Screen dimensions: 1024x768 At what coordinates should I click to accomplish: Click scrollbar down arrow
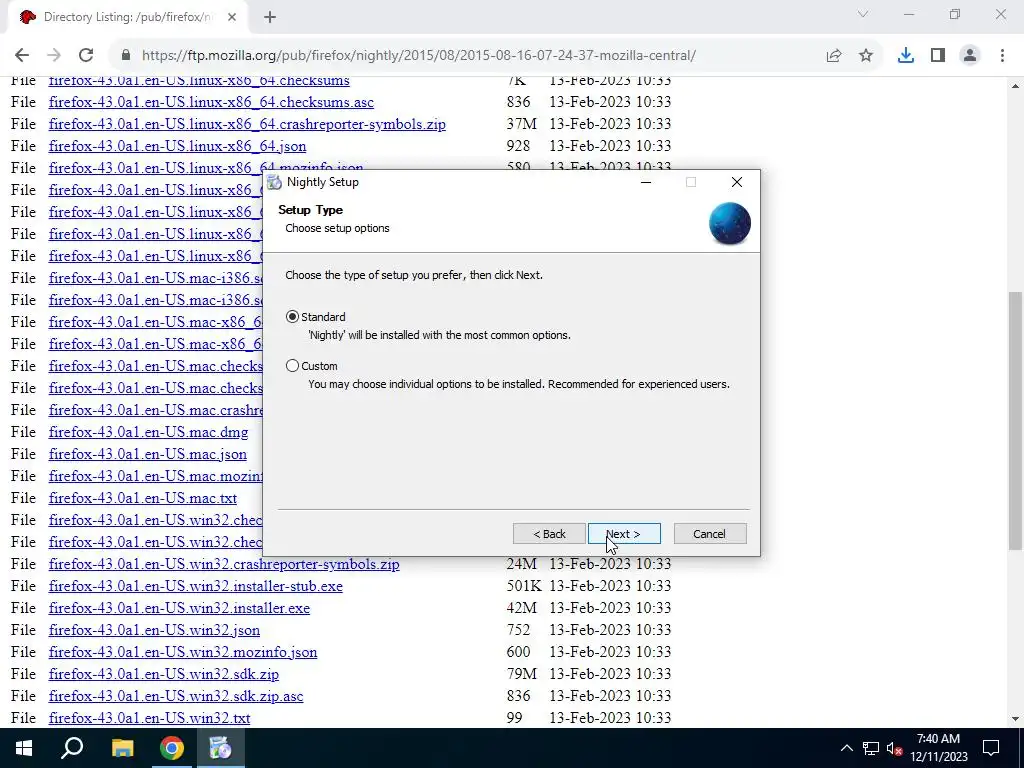click(x=1016, y=719)
